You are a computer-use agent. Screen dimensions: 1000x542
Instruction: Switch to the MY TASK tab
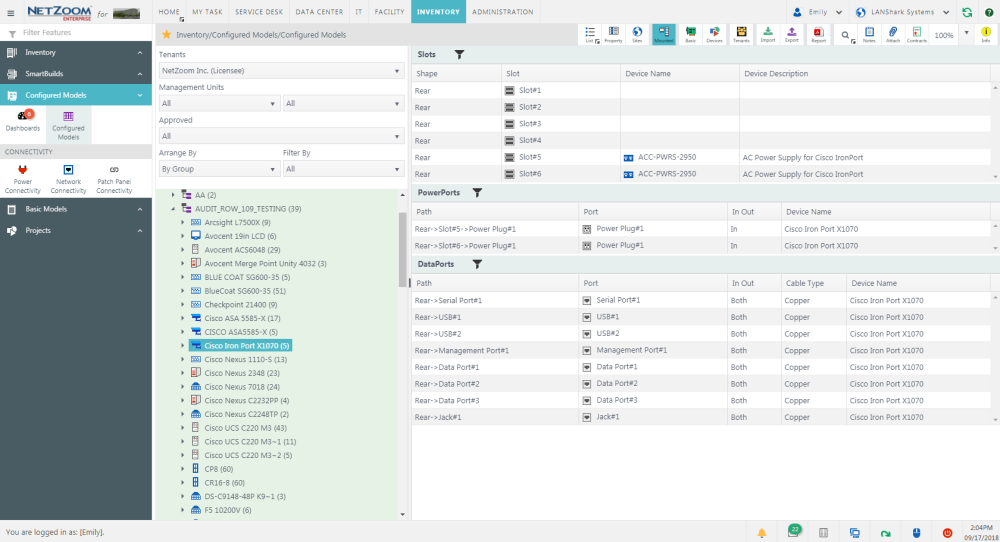(207, 11)
